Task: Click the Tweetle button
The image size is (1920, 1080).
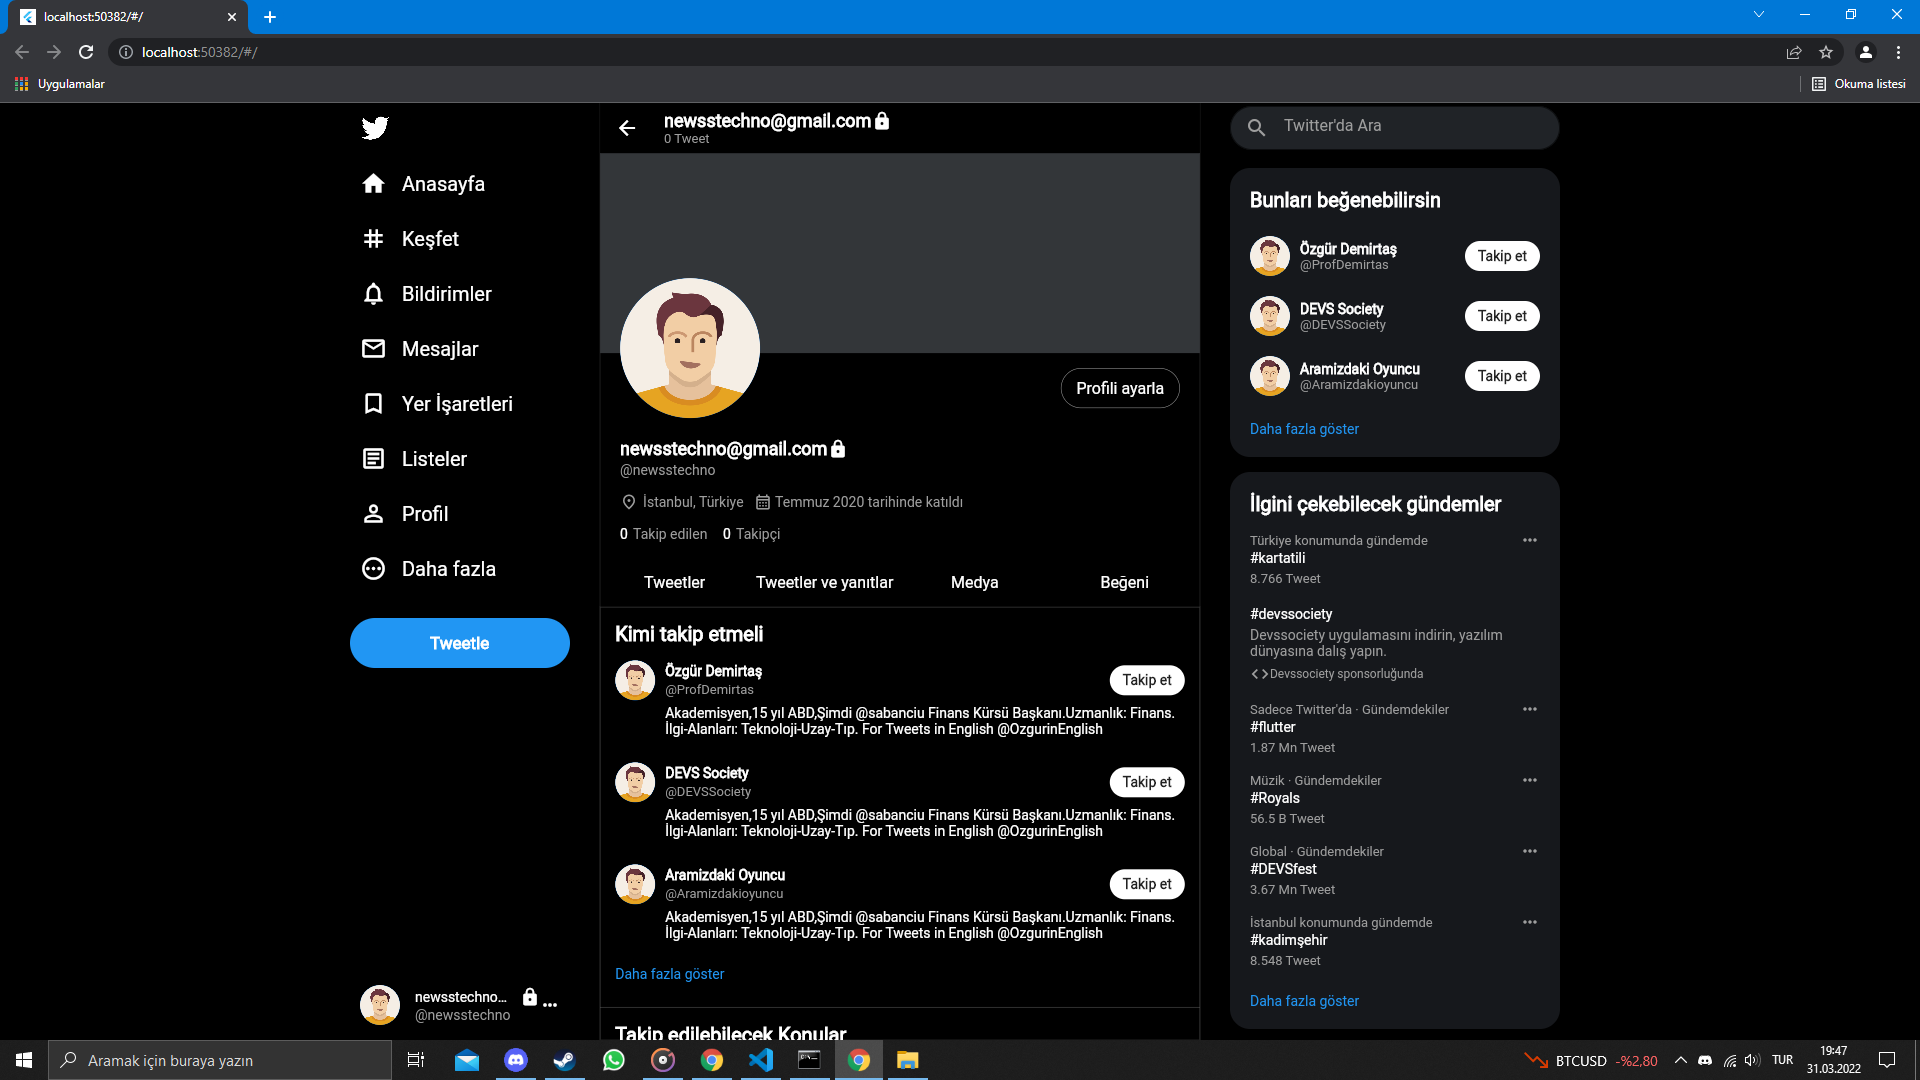Action: pyautogui.click(x=460, y=643)
